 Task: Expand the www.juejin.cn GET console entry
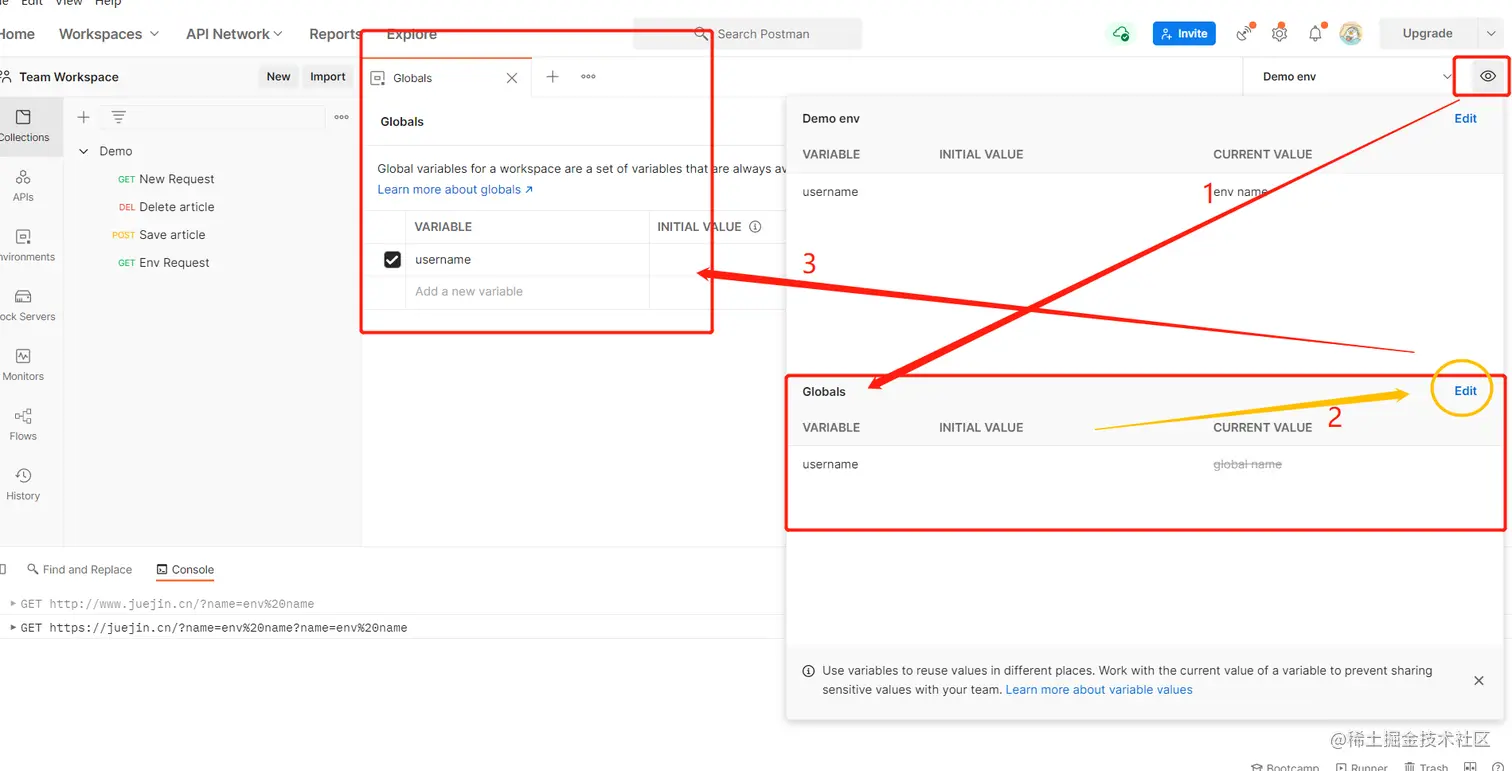13,604
